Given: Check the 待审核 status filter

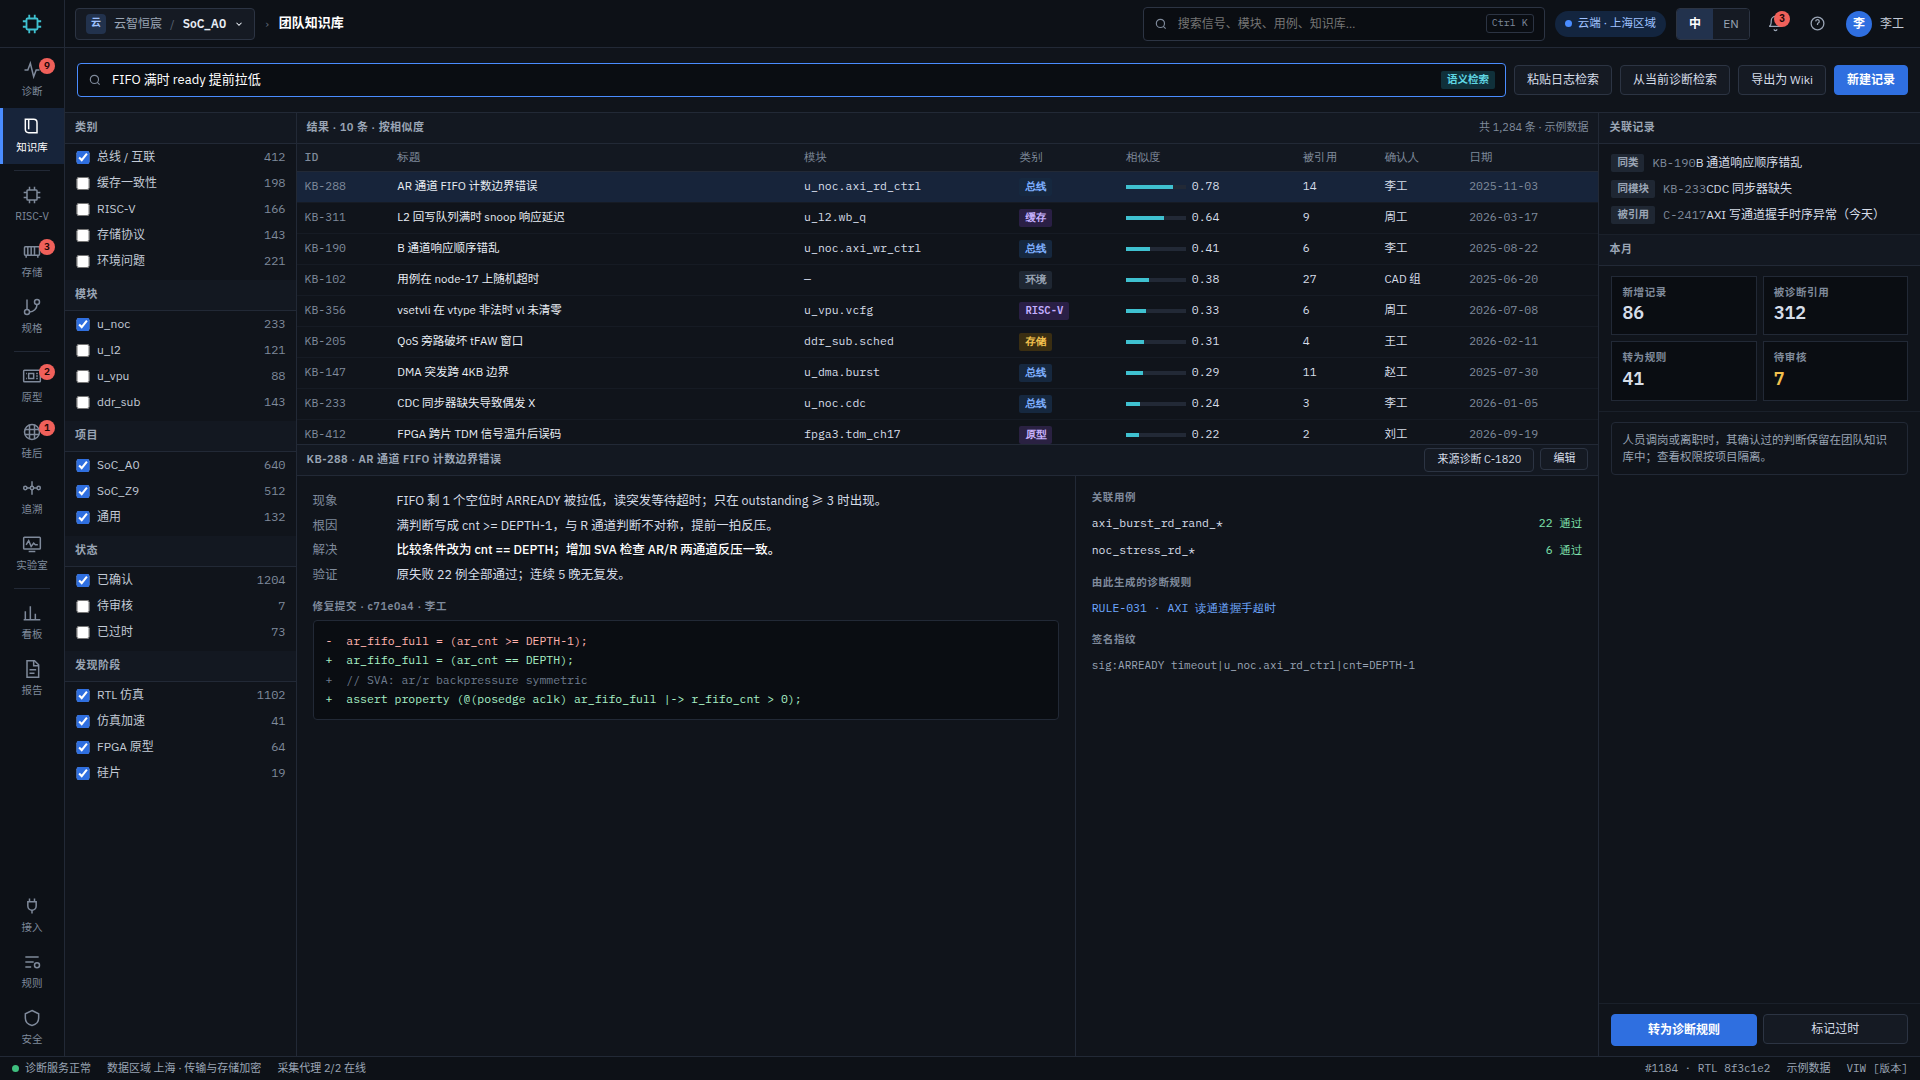Looking at the screenshot, I should coord(83,606).
